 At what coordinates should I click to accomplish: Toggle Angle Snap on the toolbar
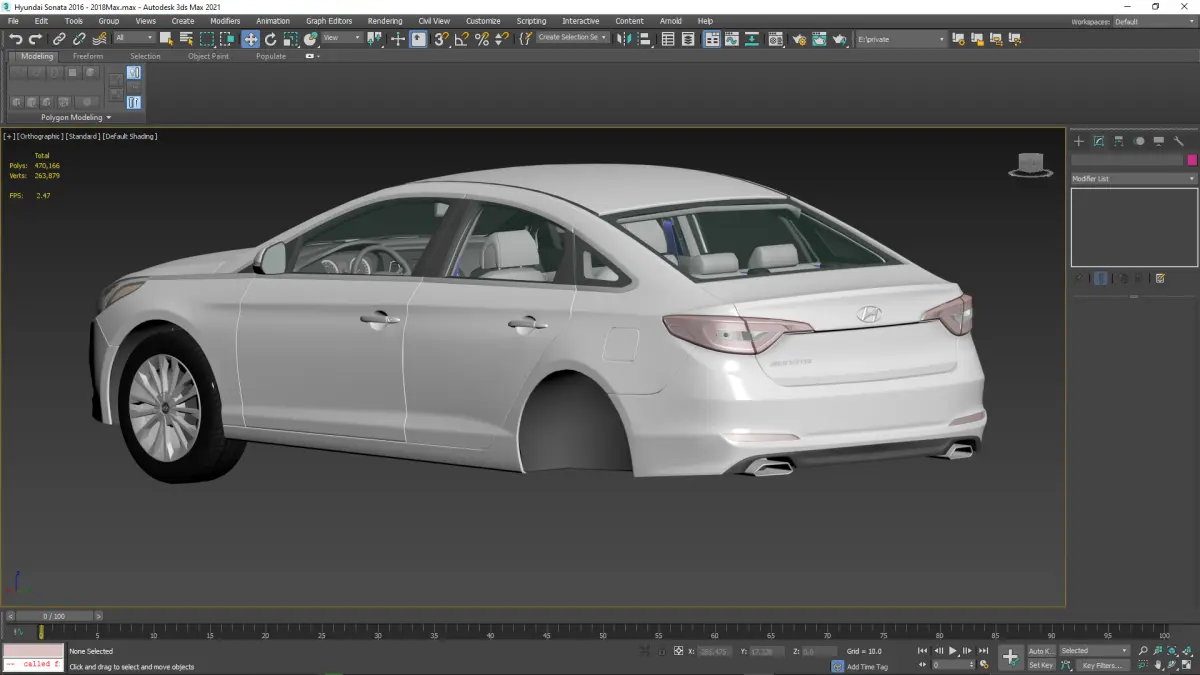(x=461, y=39)
